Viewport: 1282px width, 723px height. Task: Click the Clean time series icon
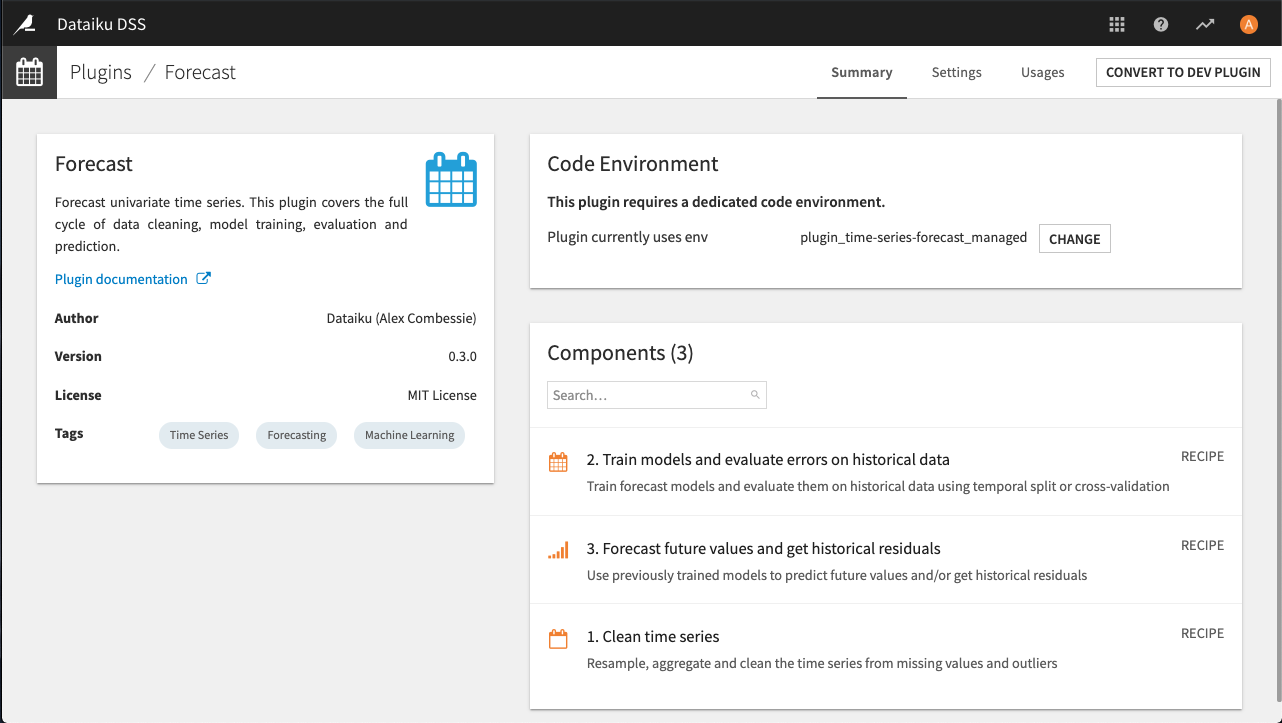[558, 639]
